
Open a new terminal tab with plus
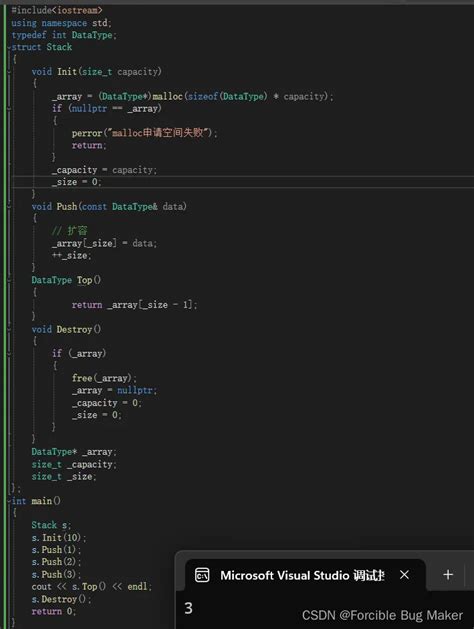click(448, 574)
